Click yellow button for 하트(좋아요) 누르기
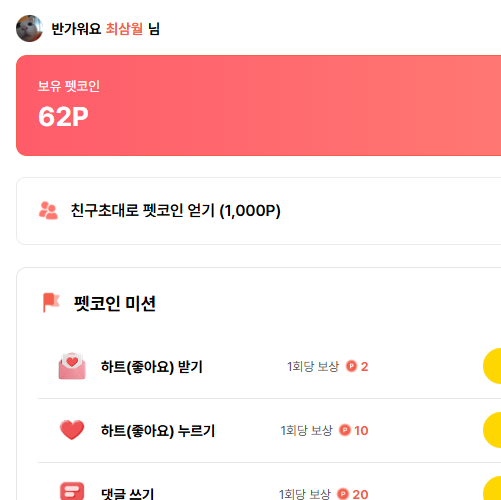This screenshot has width=501, height=500. click(492, 430)
